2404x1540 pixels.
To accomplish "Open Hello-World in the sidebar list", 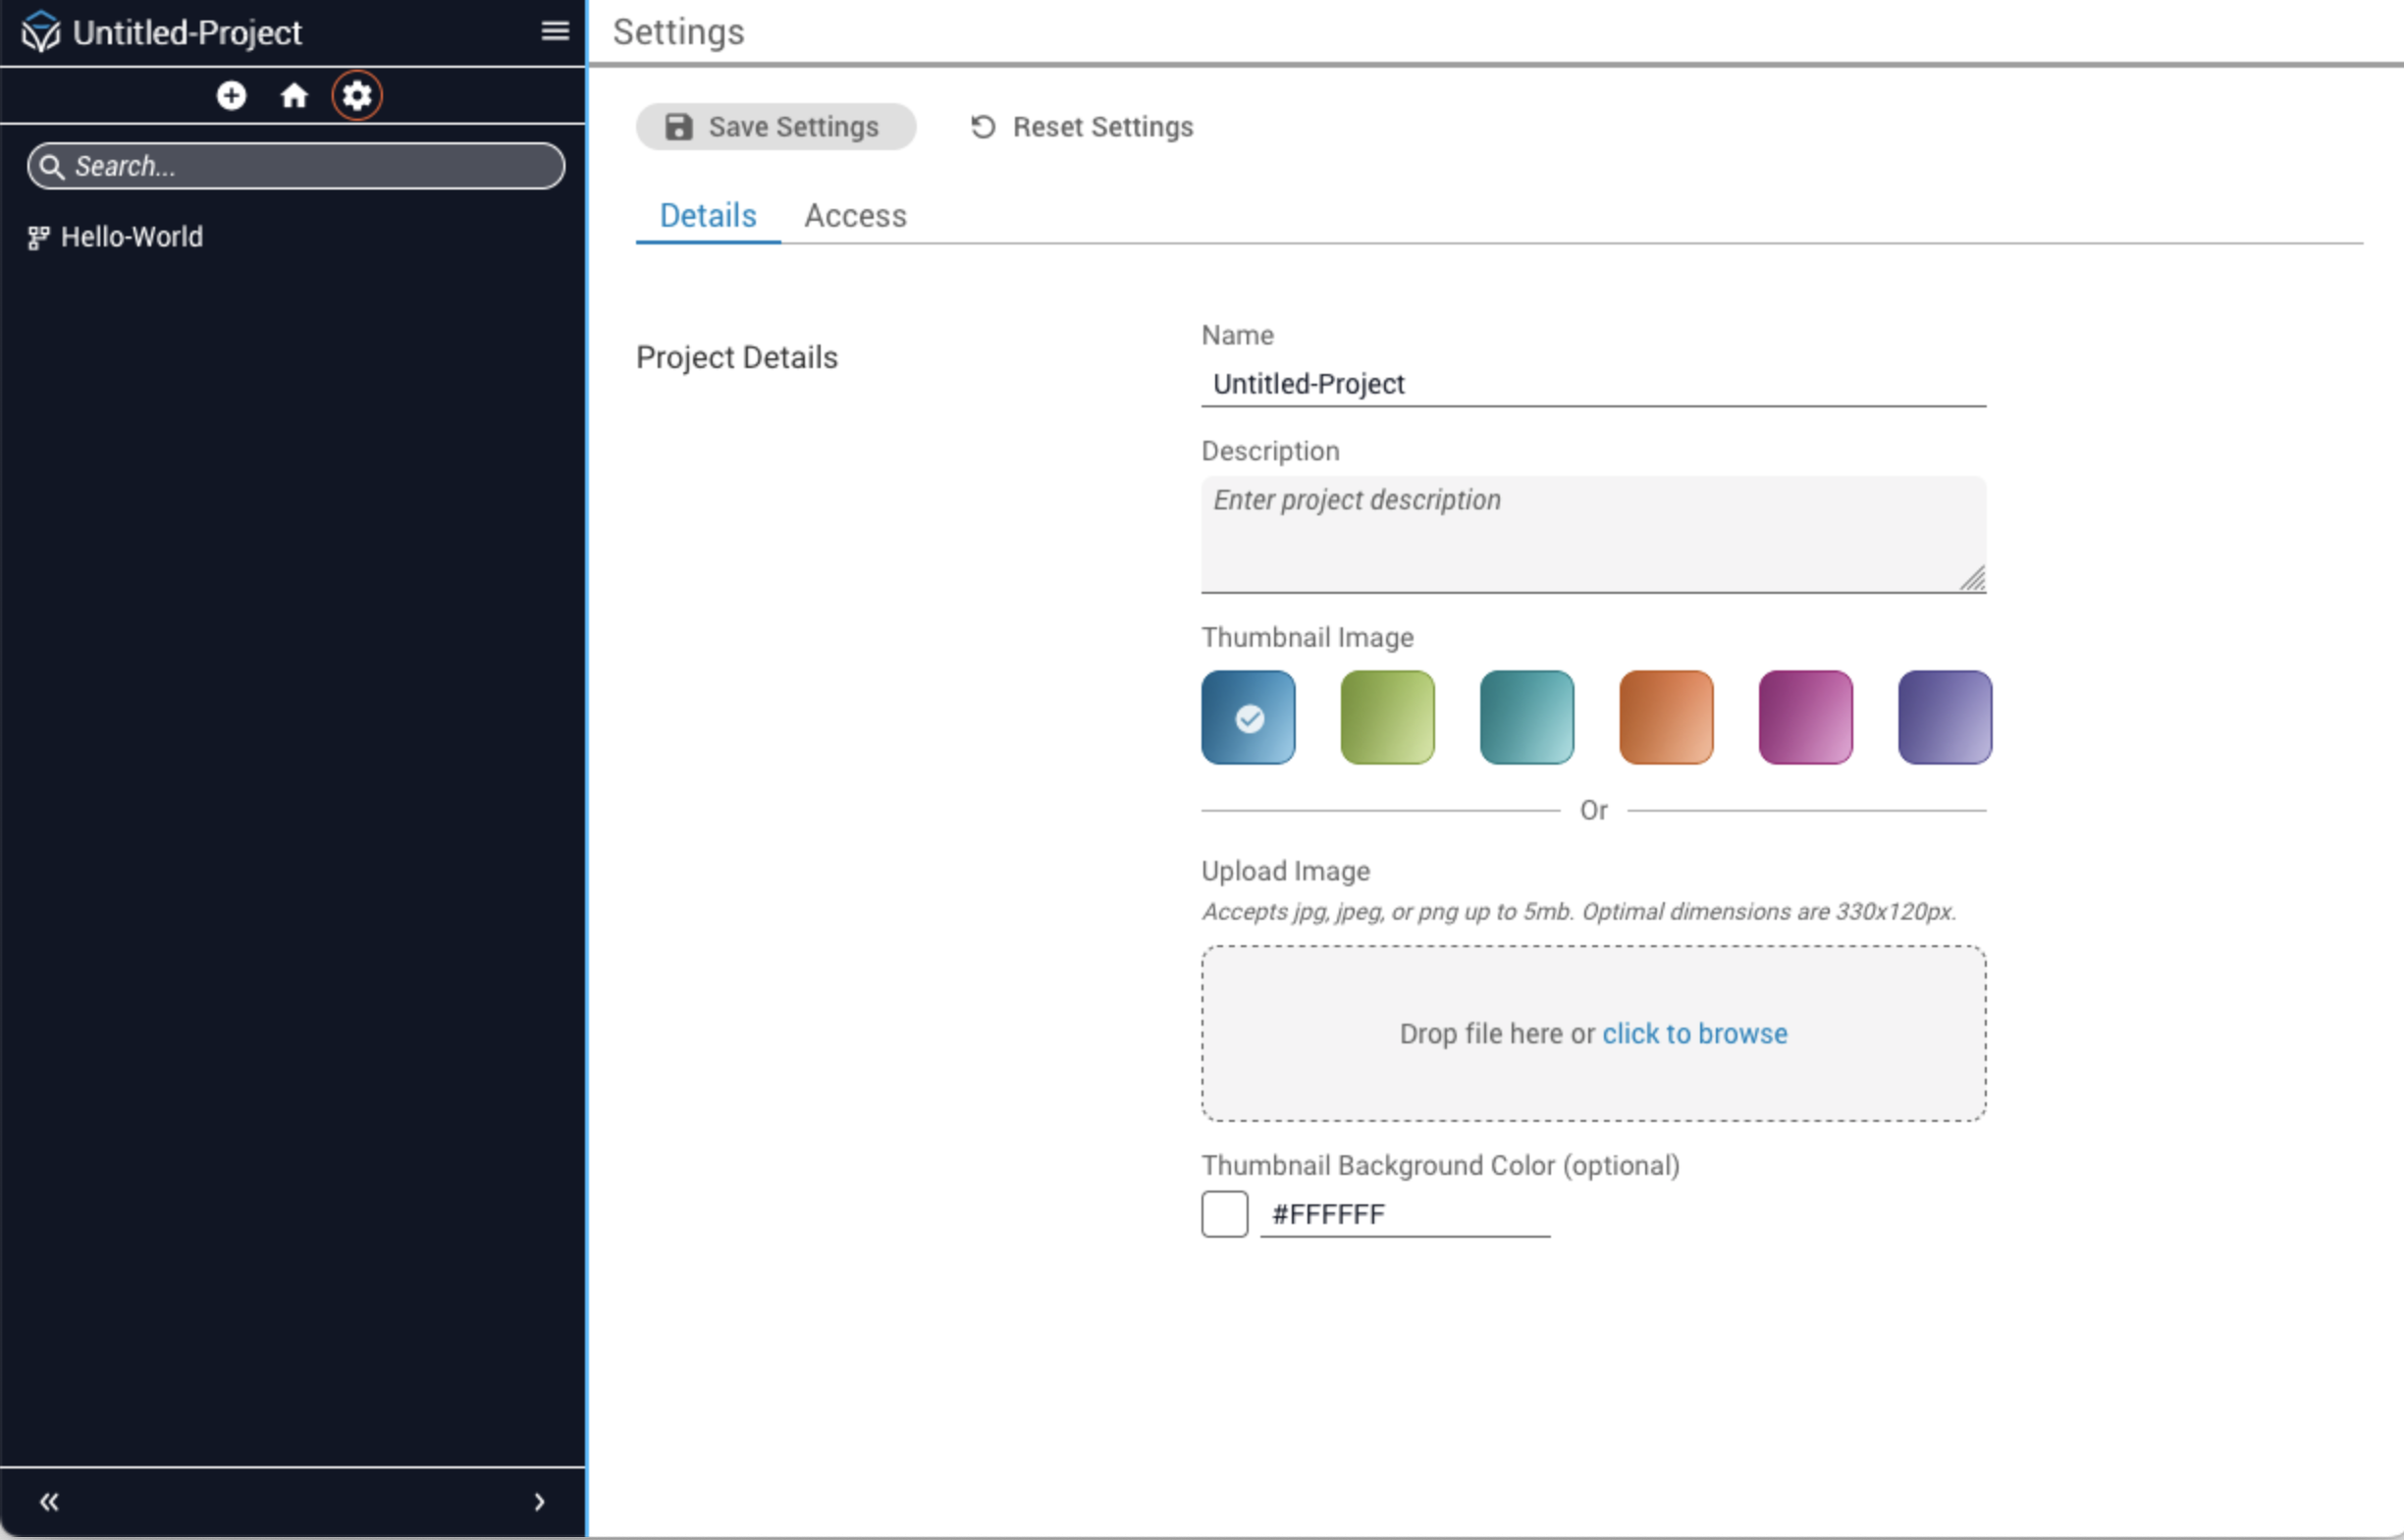I will [132, 237].
